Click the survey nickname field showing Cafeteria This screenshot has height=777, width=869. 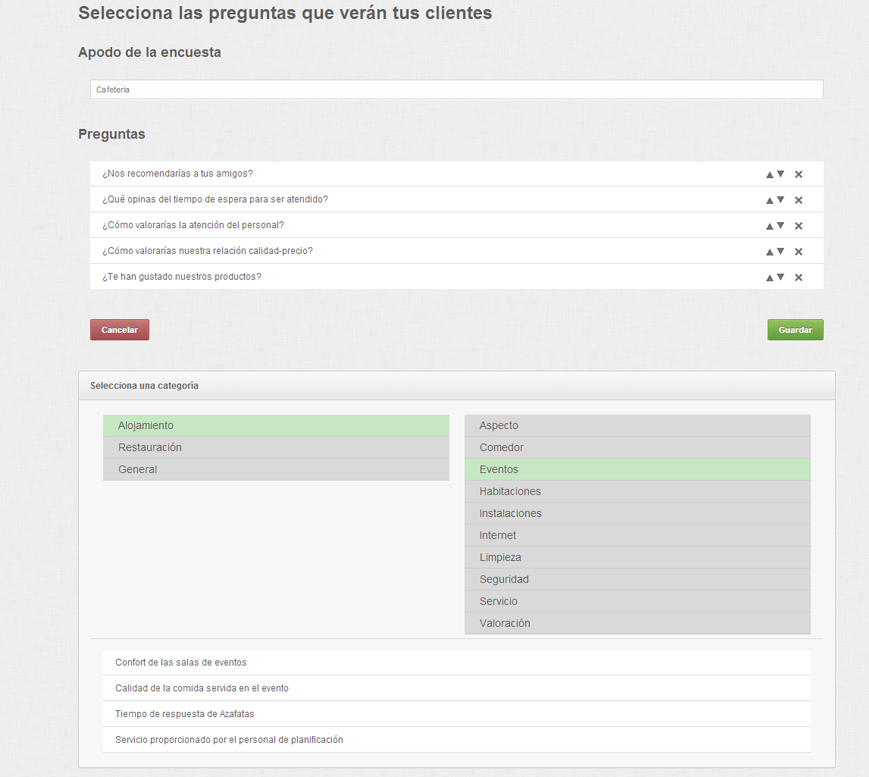click(x=456, y=89)
